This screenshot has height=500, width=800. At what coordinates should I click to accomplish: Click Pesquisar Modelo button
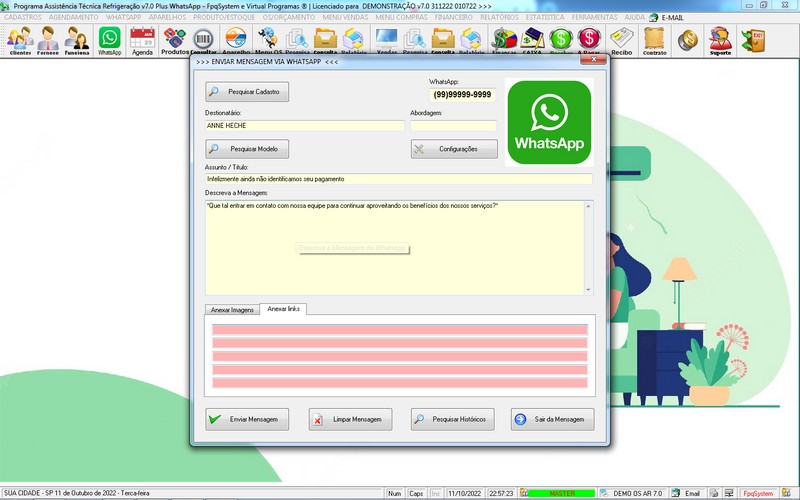pos(247,149)
